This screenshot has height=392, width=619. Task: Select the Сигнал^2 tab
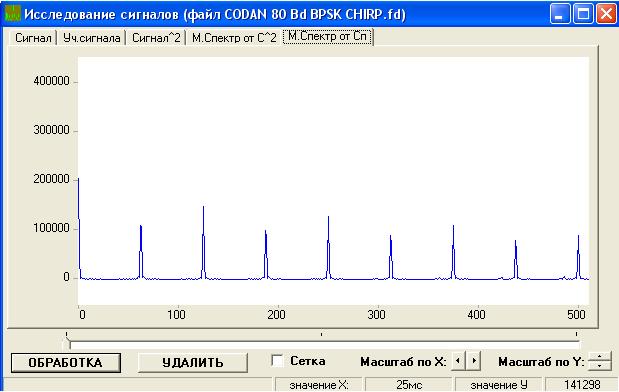point(156,38)
